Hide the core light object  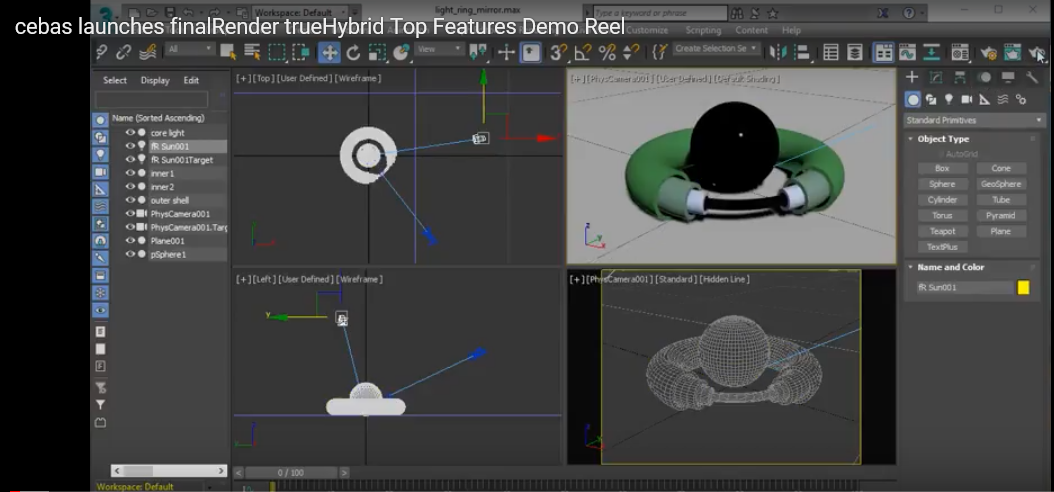coord(130,133)
